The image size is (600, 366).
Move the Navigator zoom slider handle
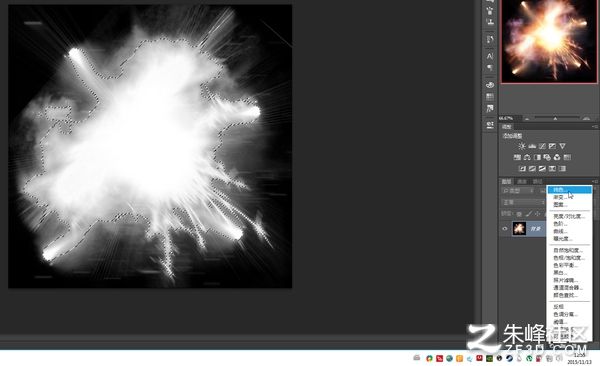pos(555,119)
